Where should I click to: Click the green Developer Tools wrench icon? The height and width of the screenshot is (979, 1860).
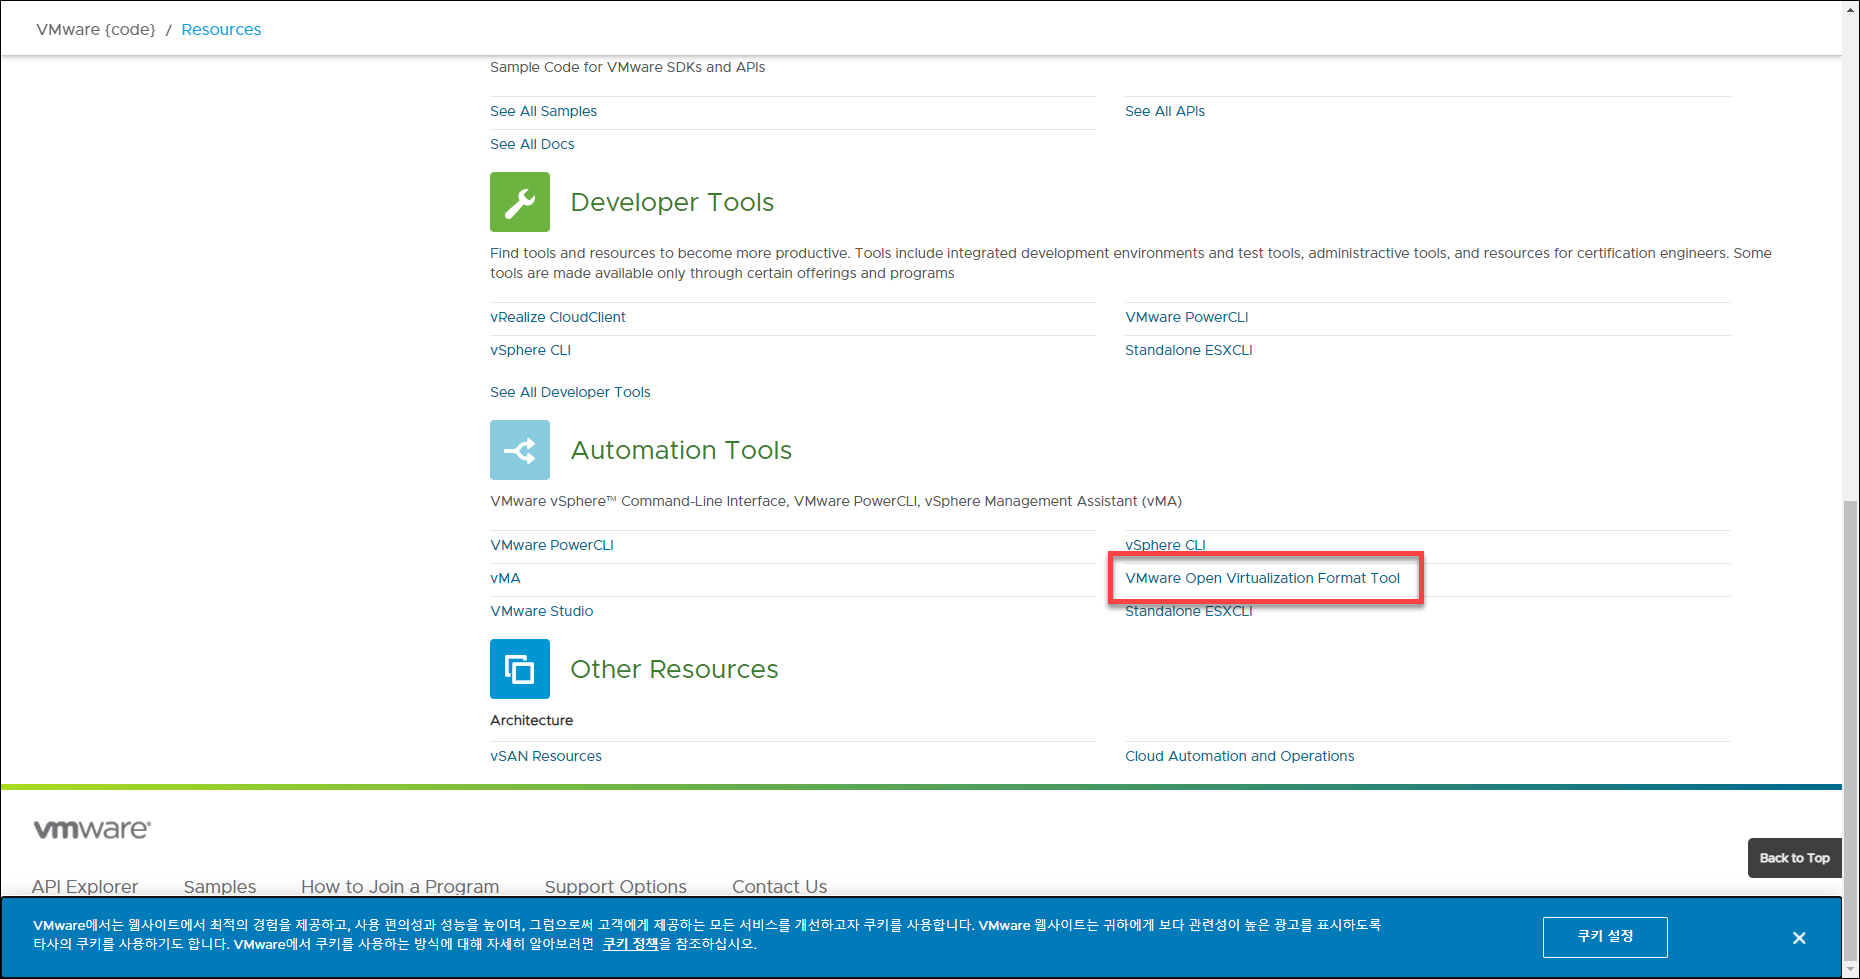coord(520,202)
